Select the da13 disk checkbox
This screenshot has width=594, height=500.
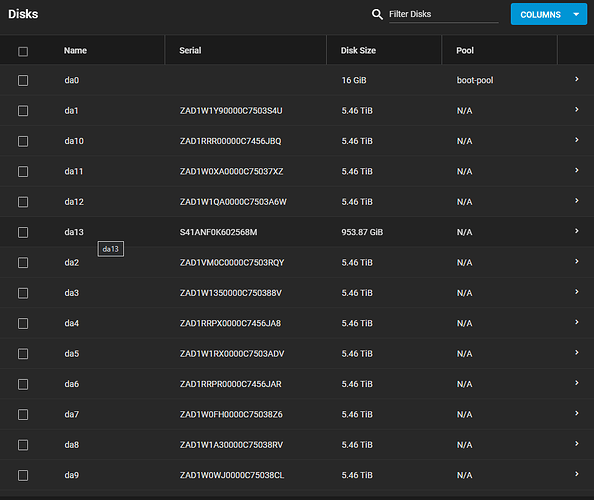tap(23, 232)
